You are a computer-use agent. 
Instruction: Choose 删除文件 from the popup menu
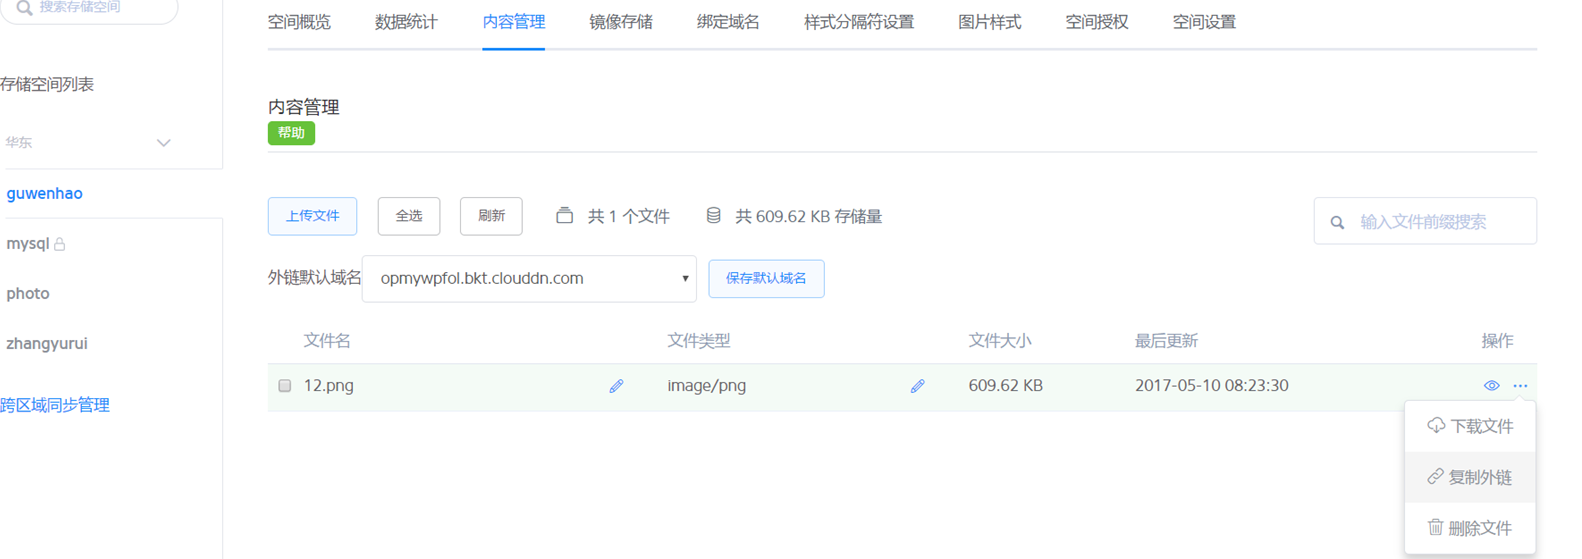[1470, 528]
